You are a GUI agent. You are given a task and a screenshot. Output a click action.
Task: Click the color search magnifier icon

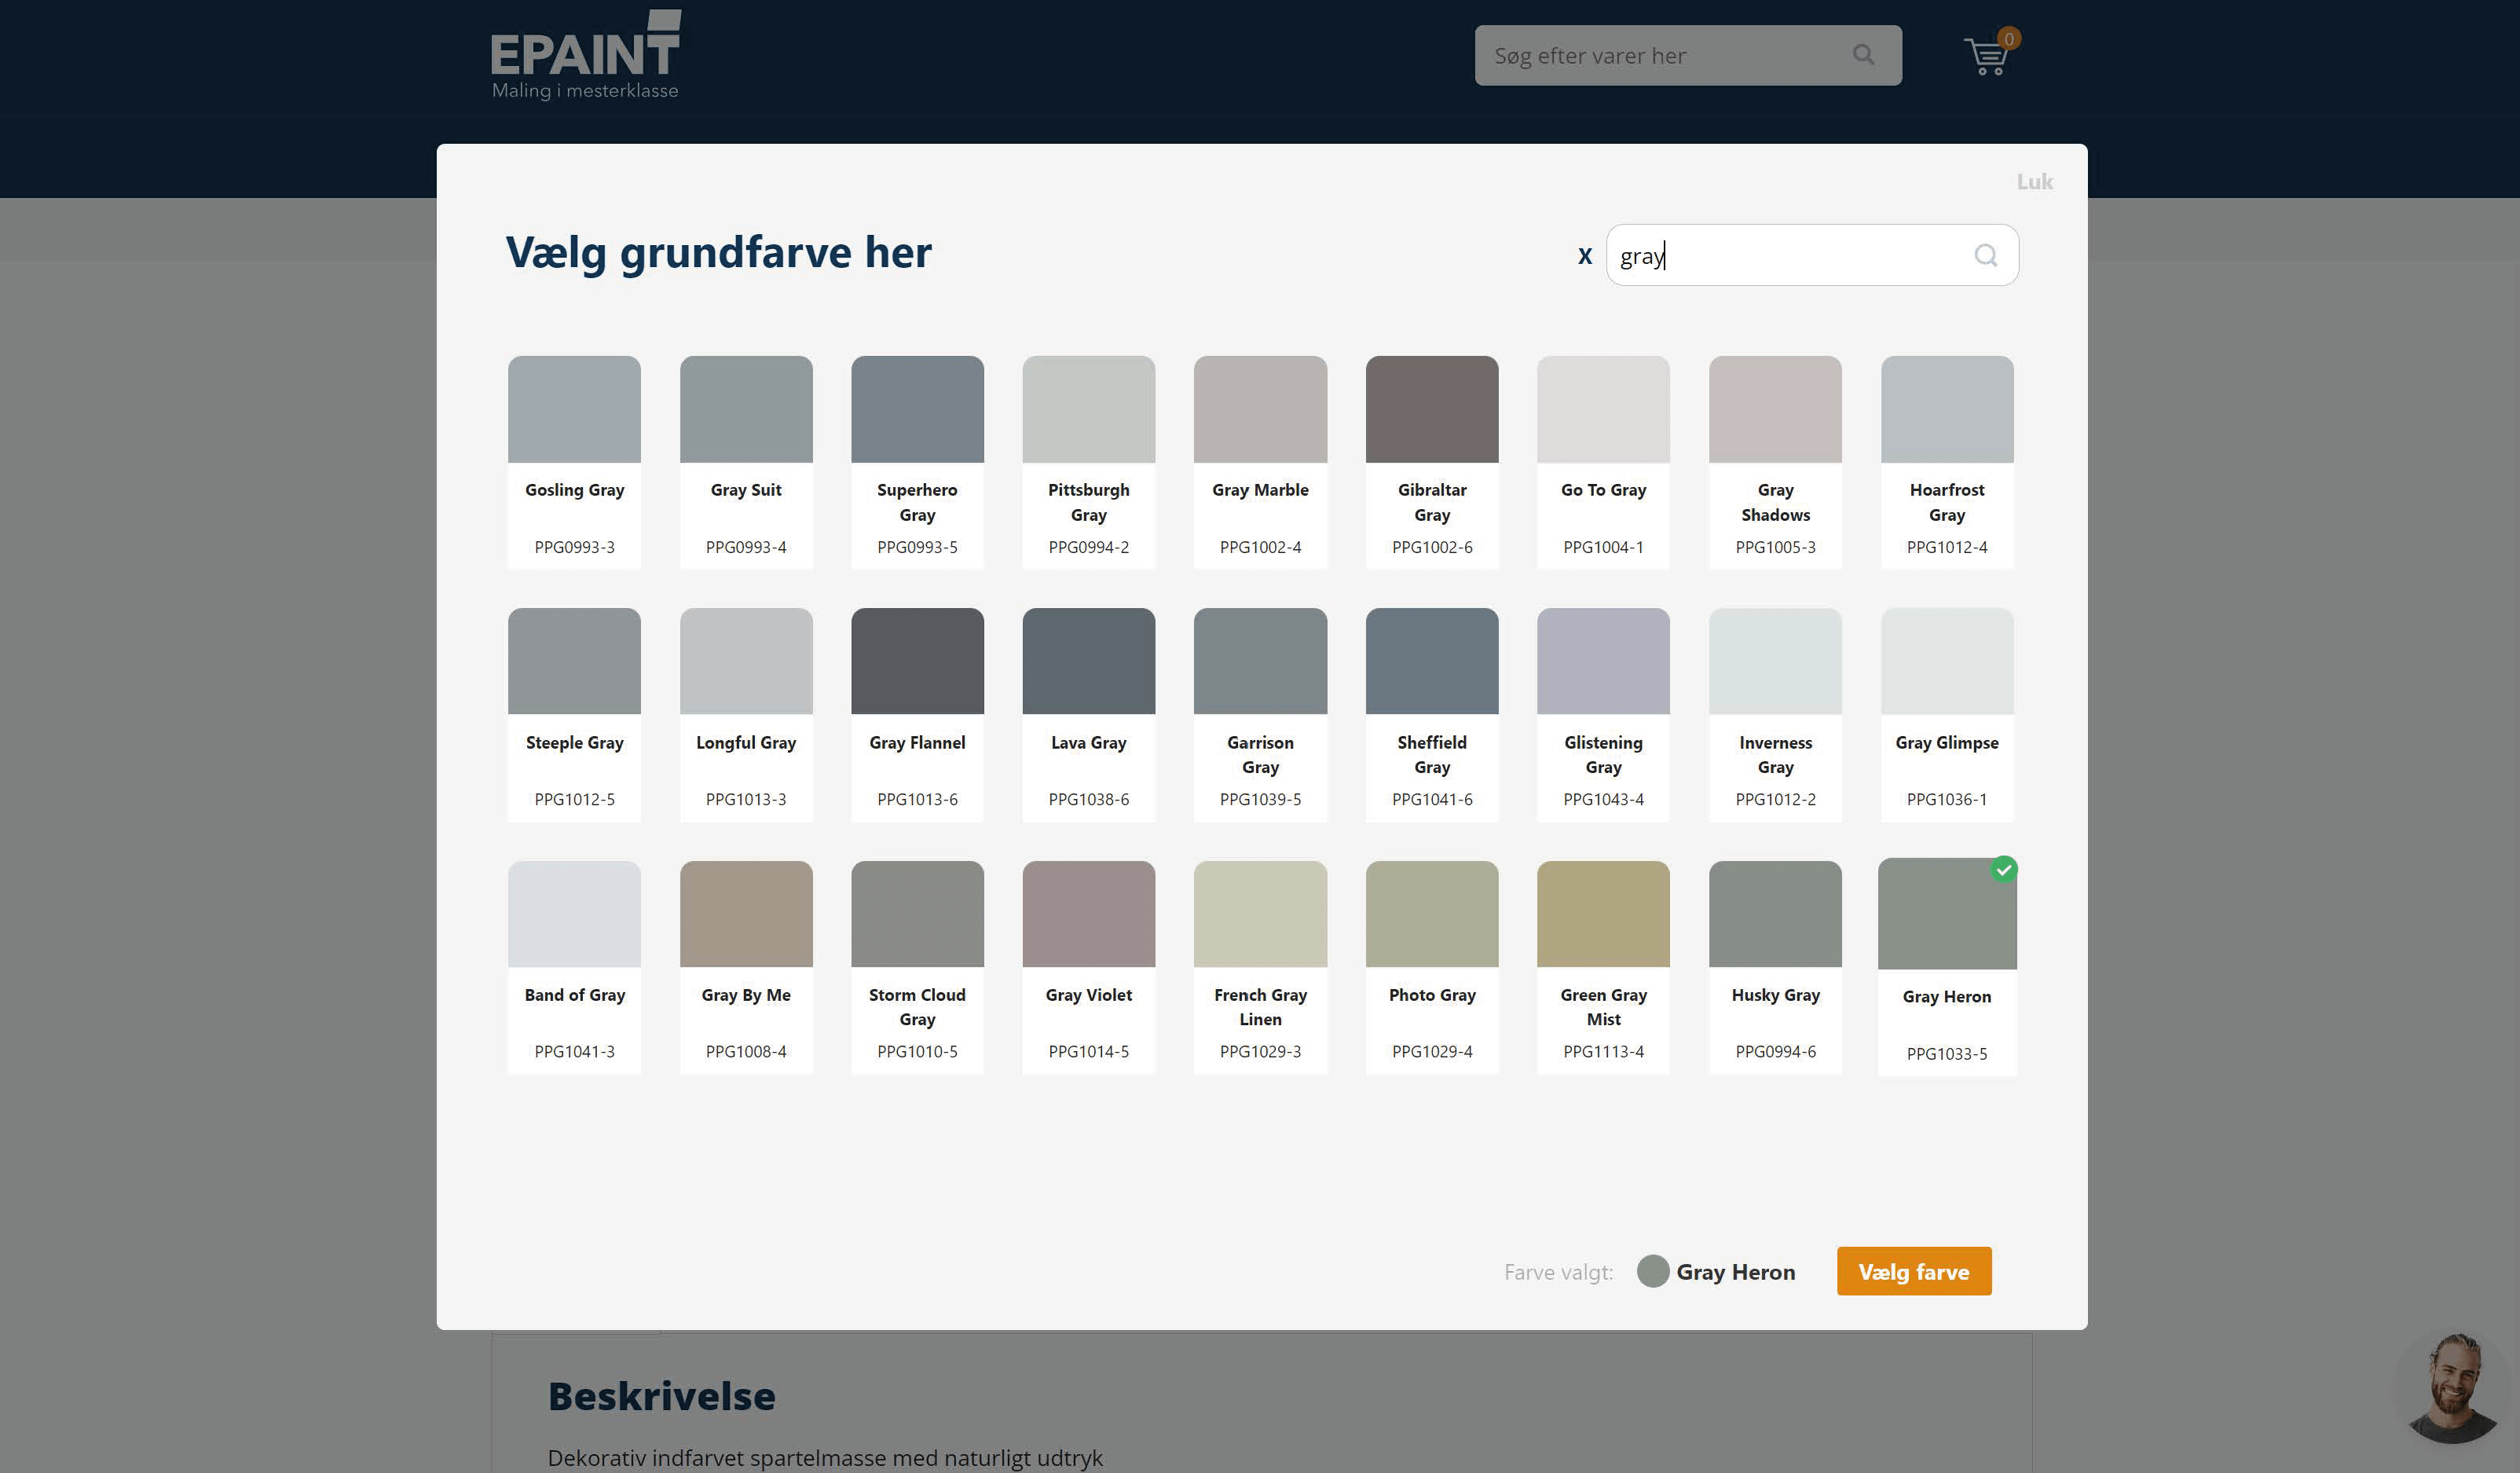pyautogui.click(x=1986, y=256)
